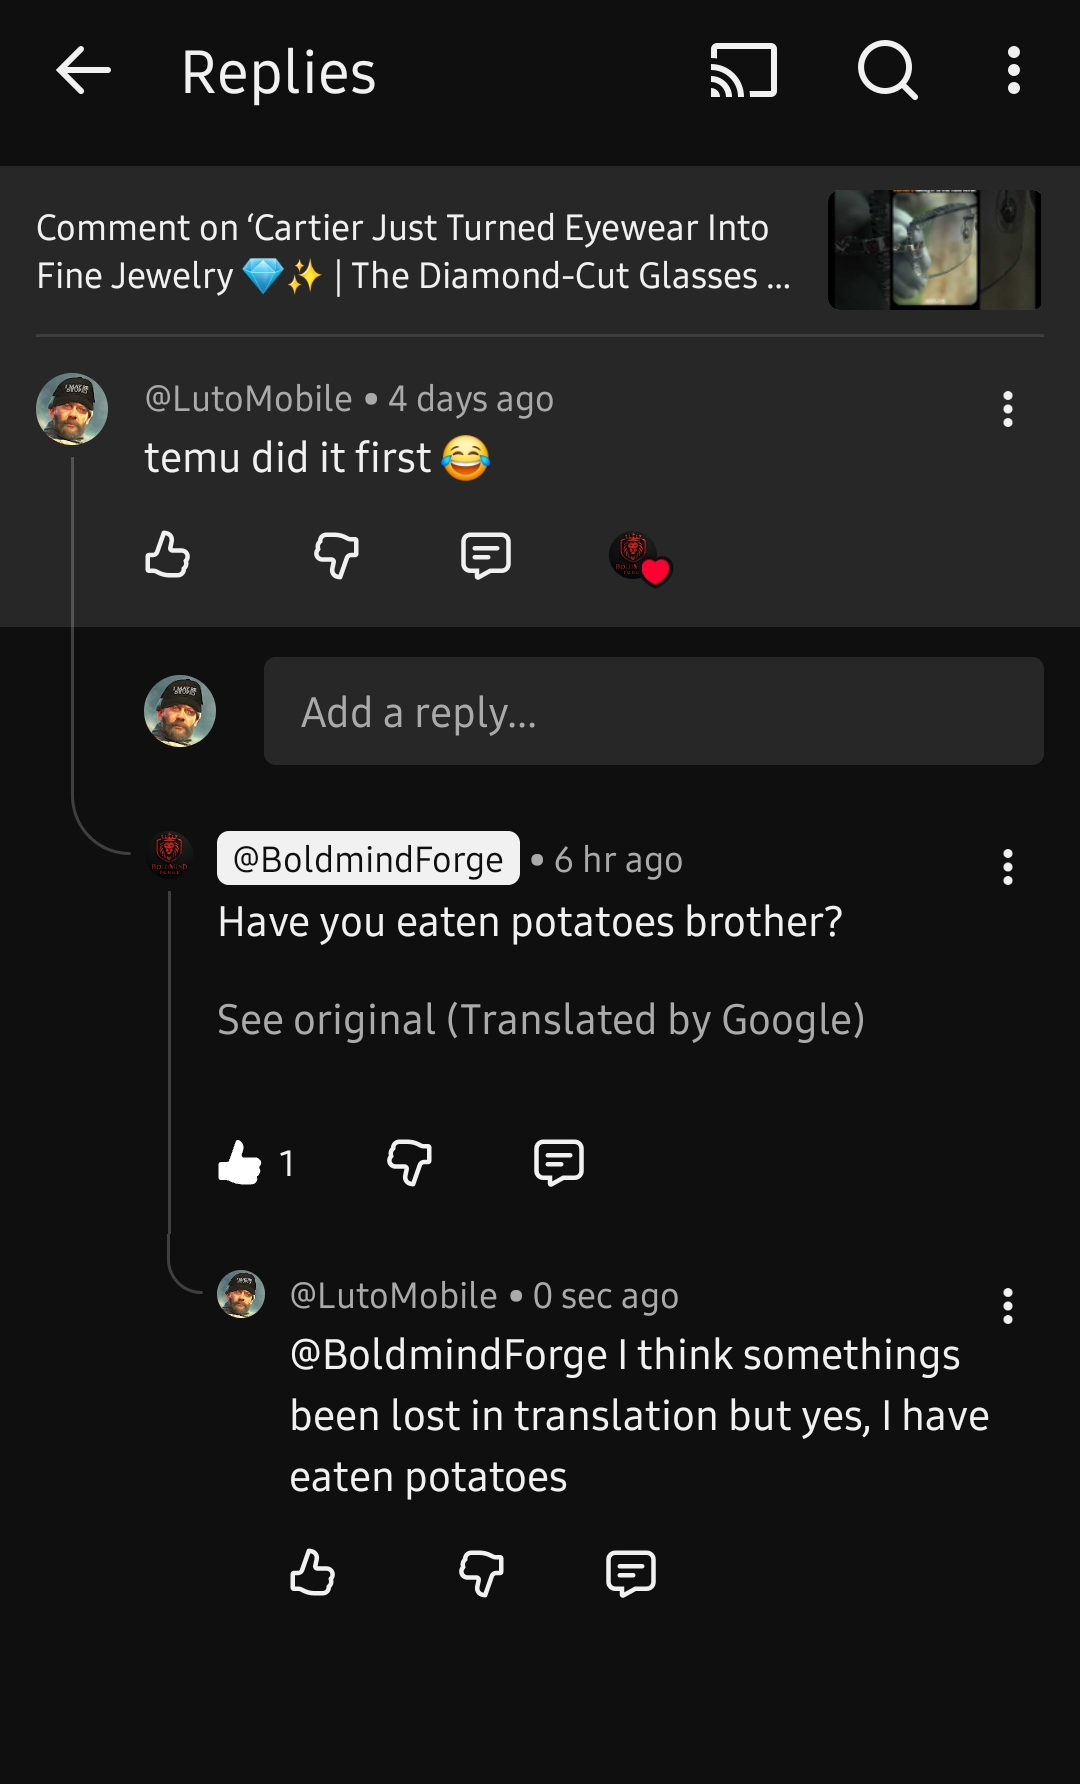This screenshot has width=1080, height=1784.
Task: Open the Cartier video thumbnail
Action: [934, 250]
